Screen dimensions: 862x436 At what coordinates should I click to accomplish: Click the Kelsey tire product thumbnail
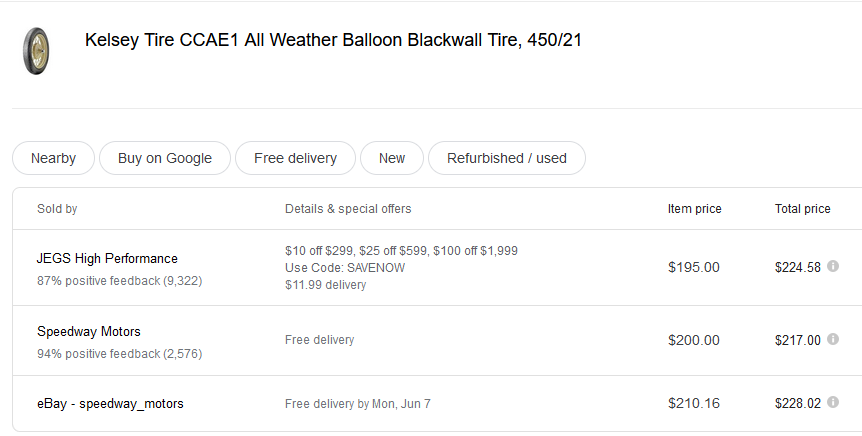point(37,50)
